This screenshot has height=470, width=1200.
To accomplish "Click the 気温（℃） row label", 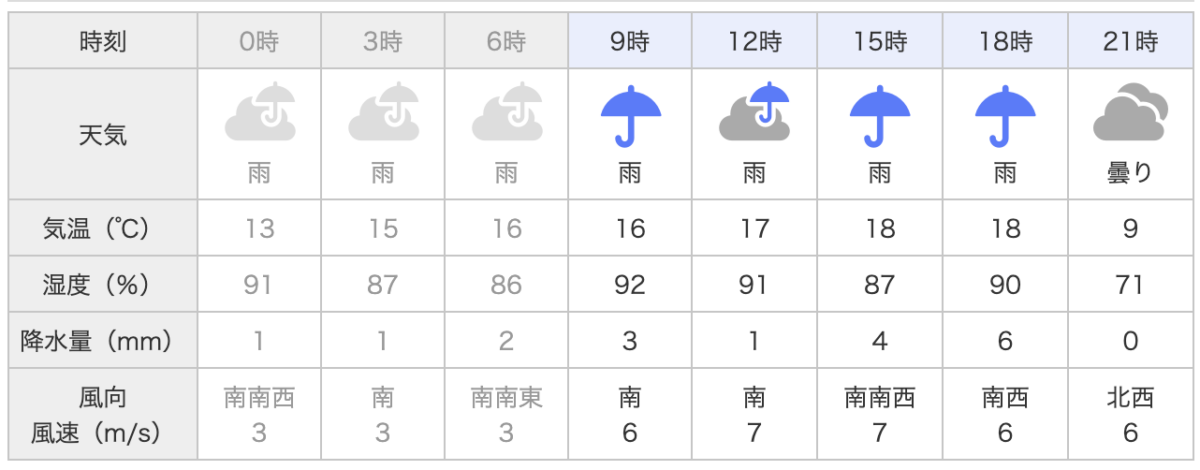I will coord(104,228).
